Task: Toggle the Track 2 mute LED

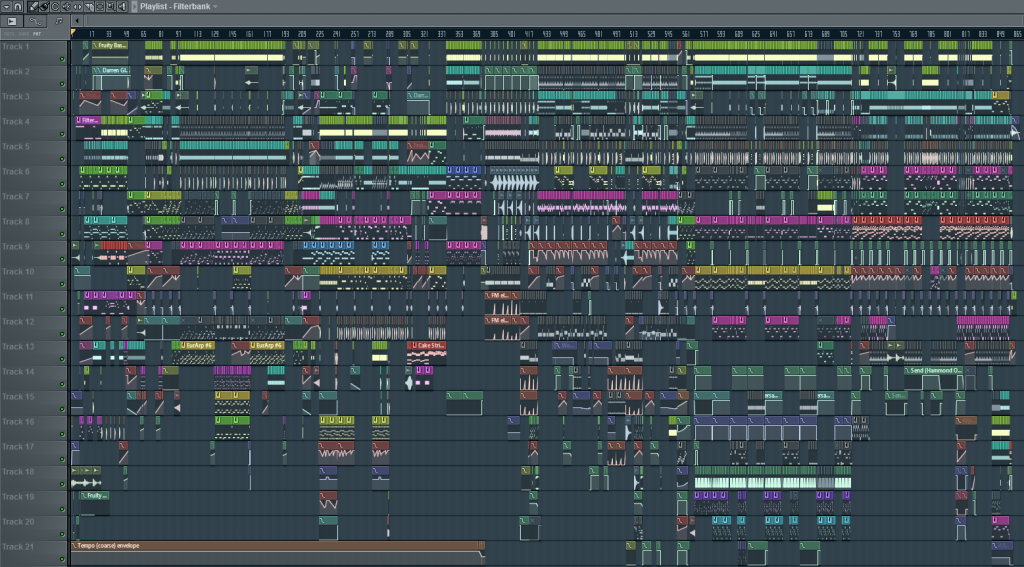Action: pos(63,84)
